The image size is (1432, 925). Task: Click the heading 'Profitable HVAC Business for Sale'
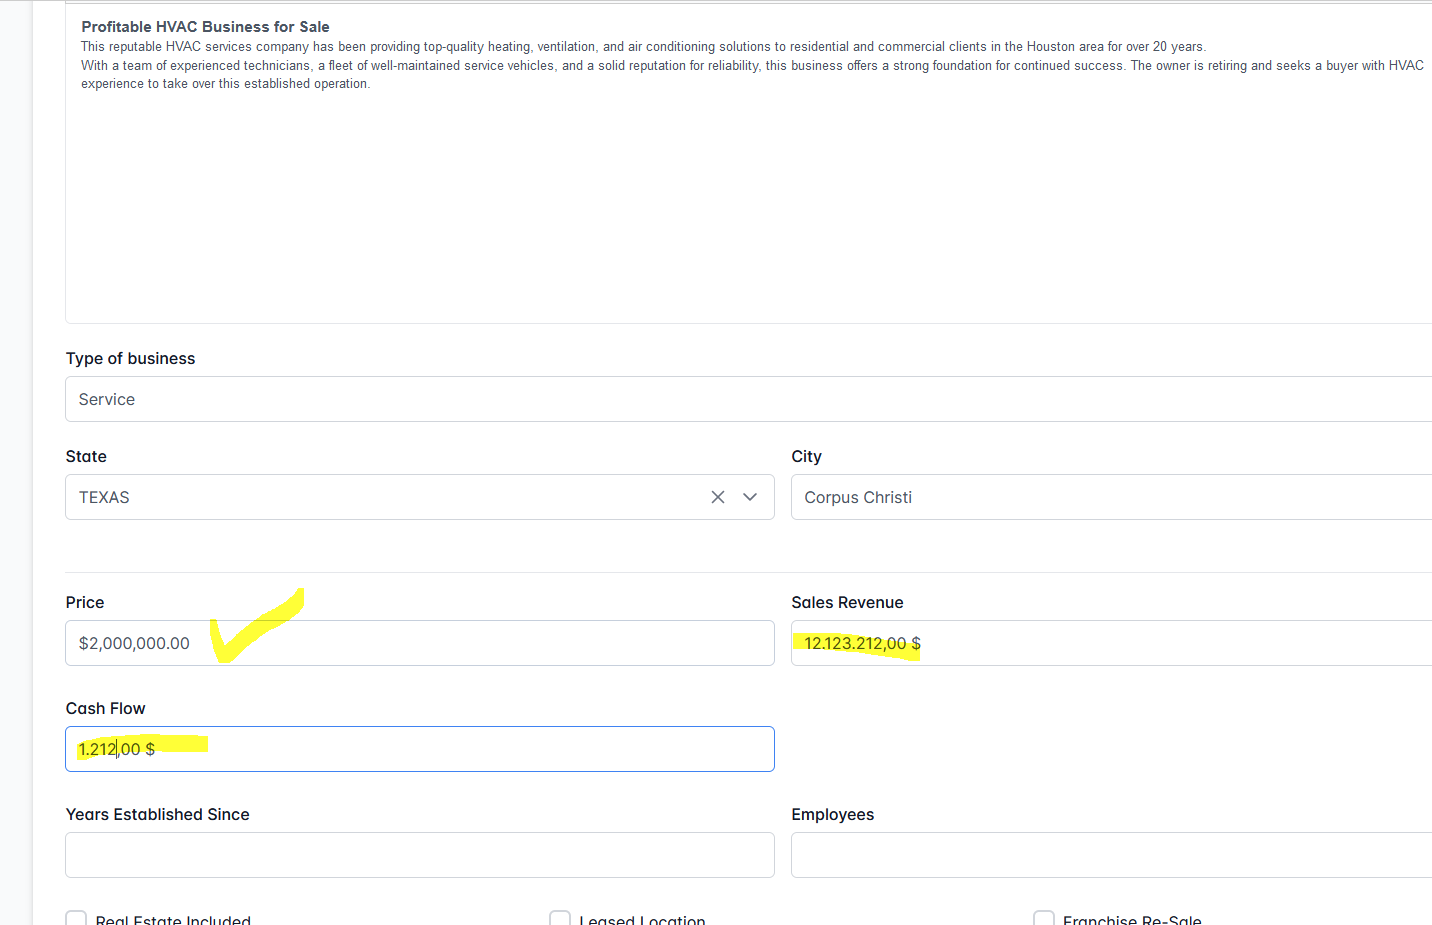(x=205, y=27)
